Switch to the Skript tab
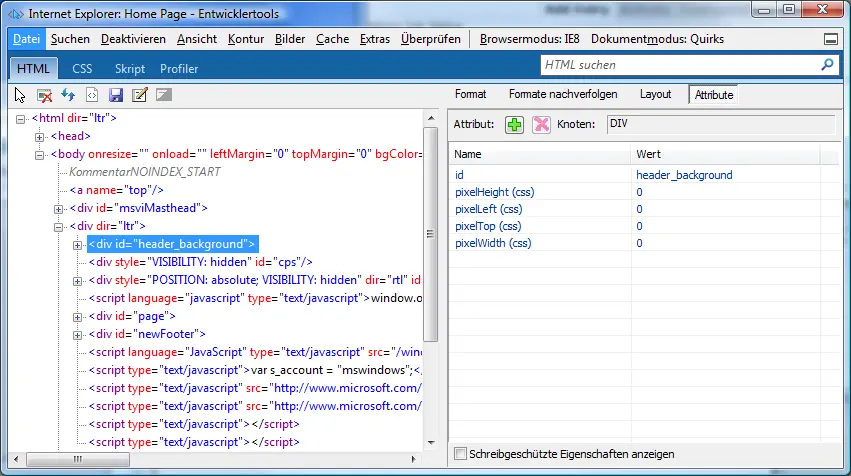The height and width of the screenshot is (476, 851). (x=130, y=69)
